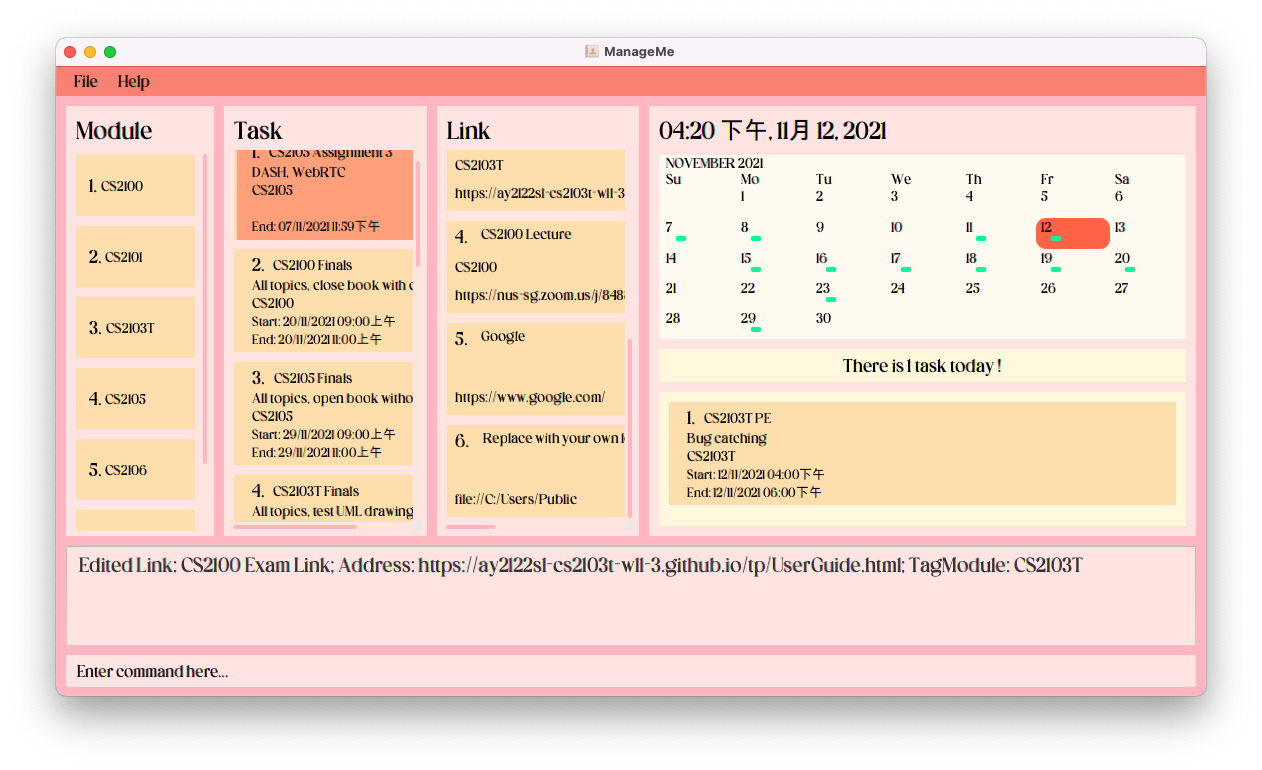Select module 4. CS2105

tap(135, 399)
